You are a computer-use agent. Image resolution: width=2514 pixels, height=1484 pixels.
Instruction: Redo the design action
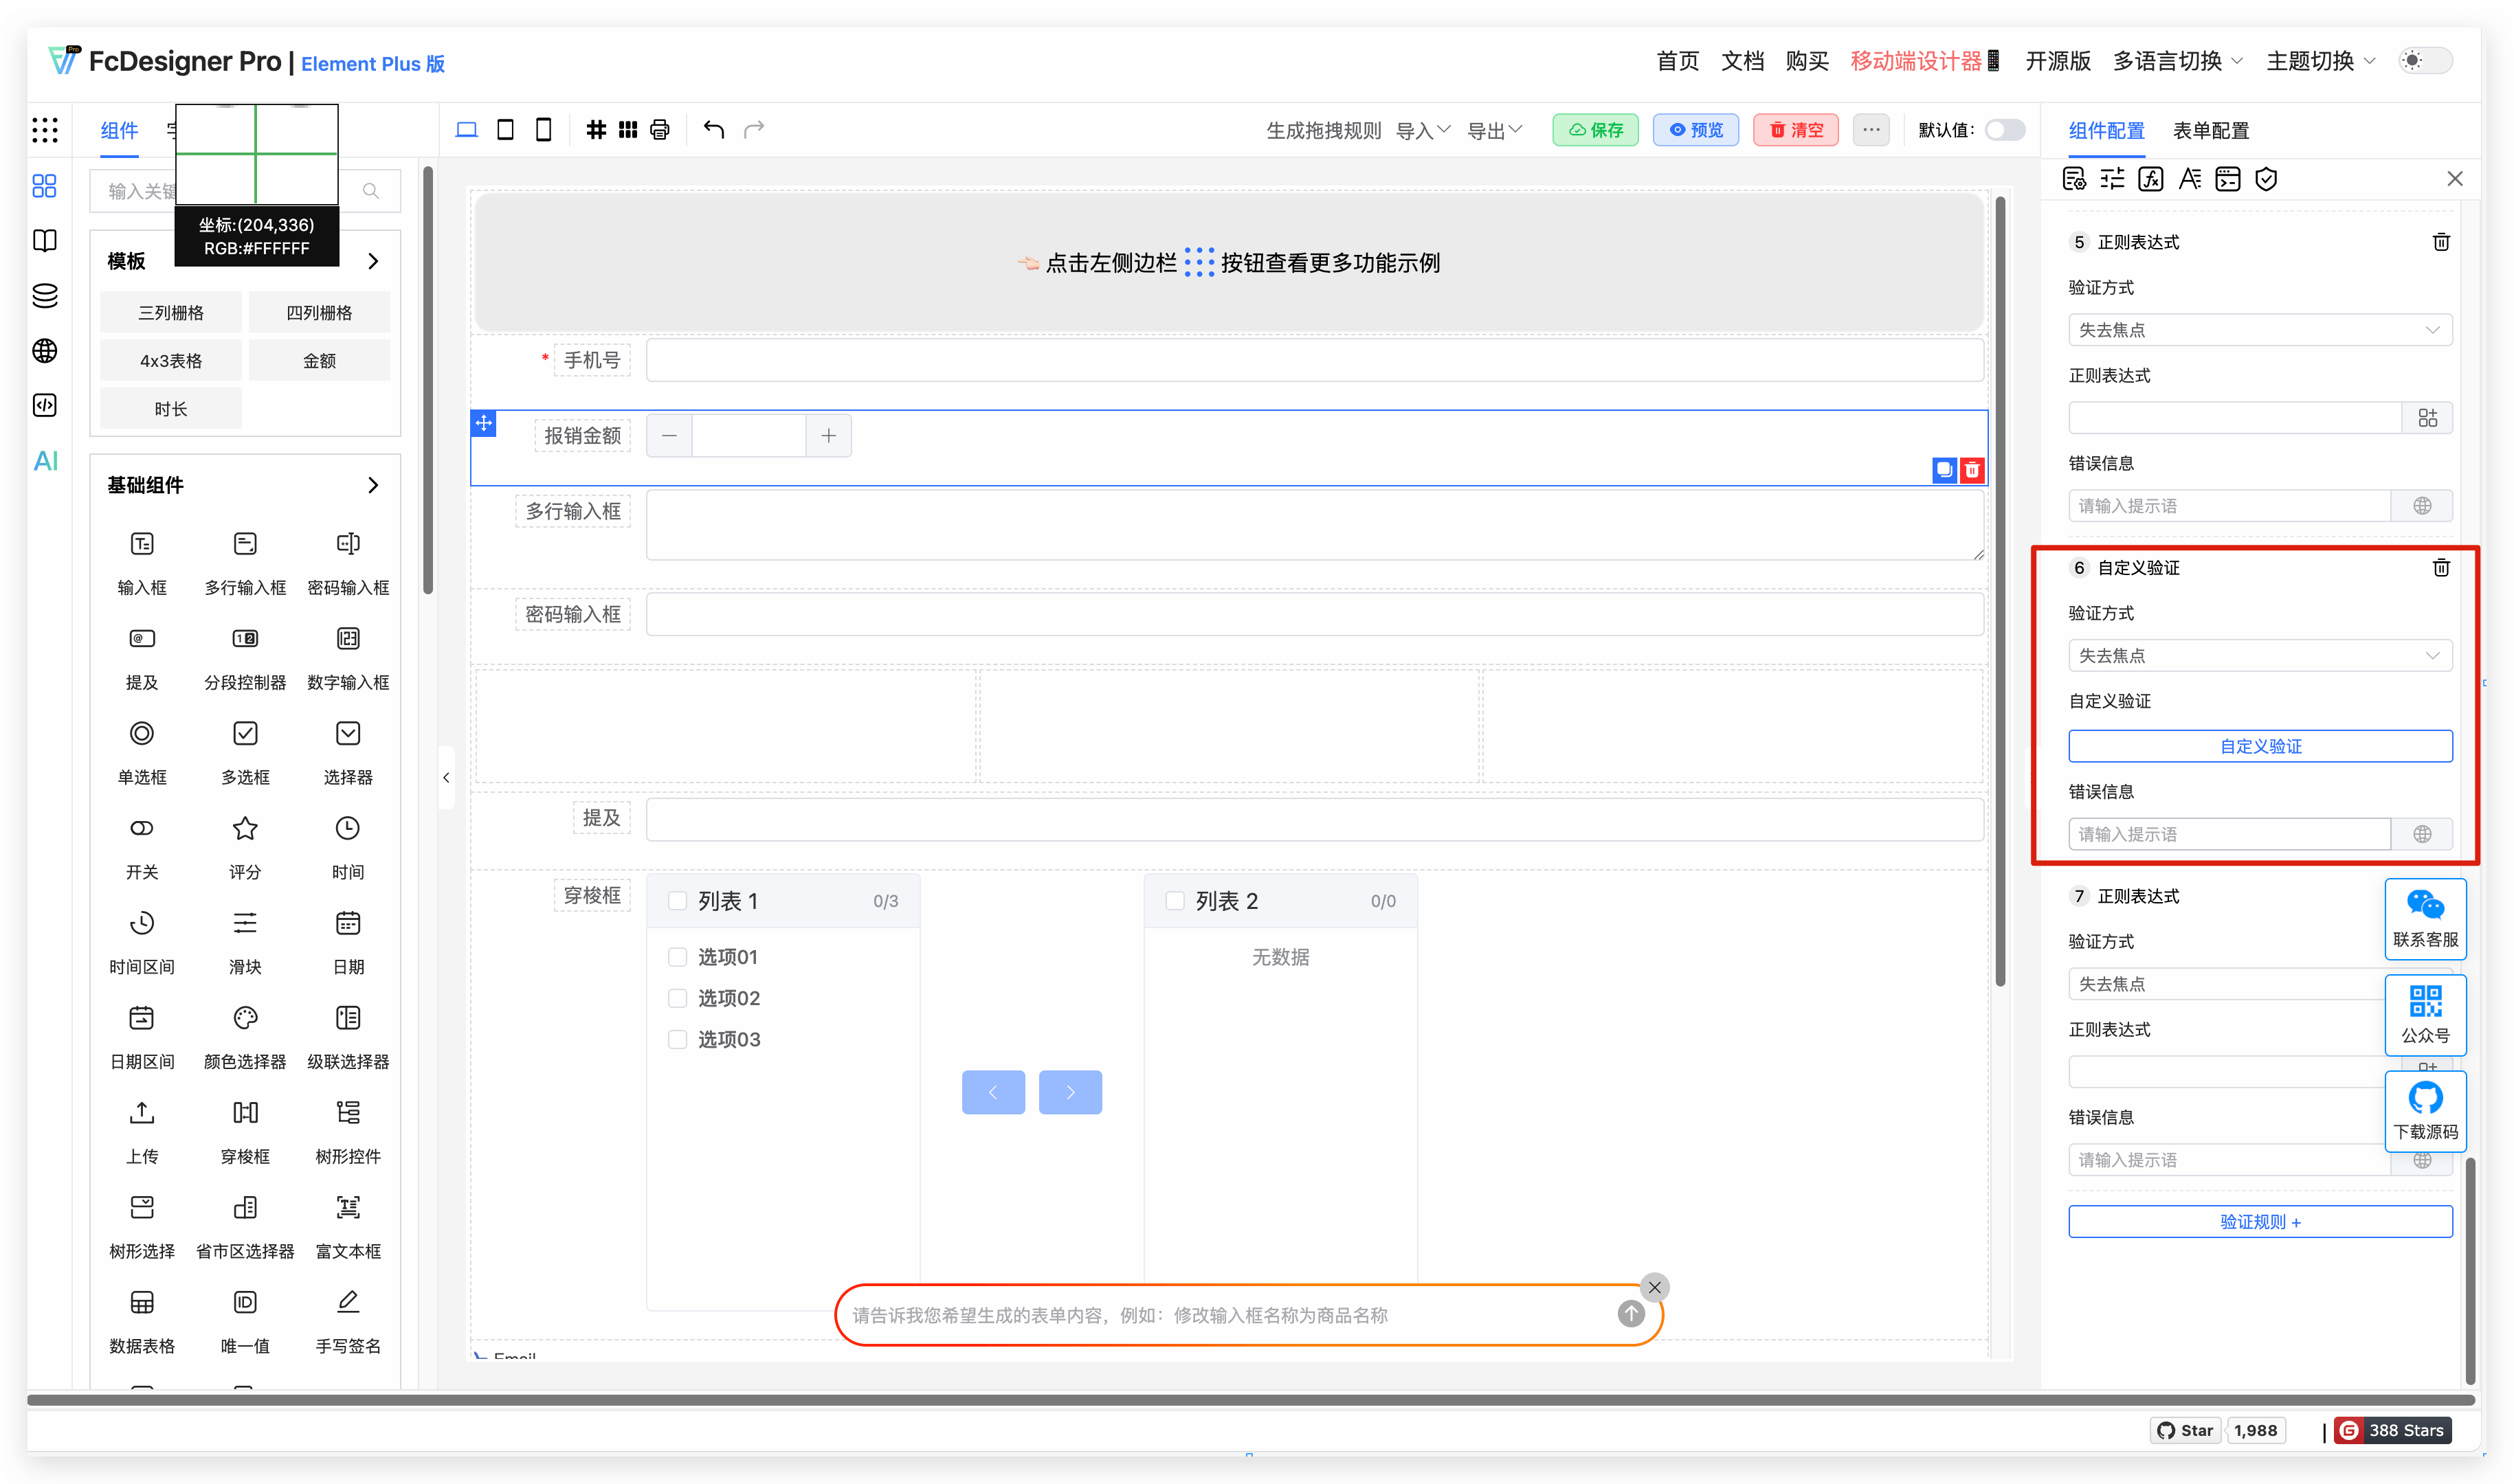754,129
